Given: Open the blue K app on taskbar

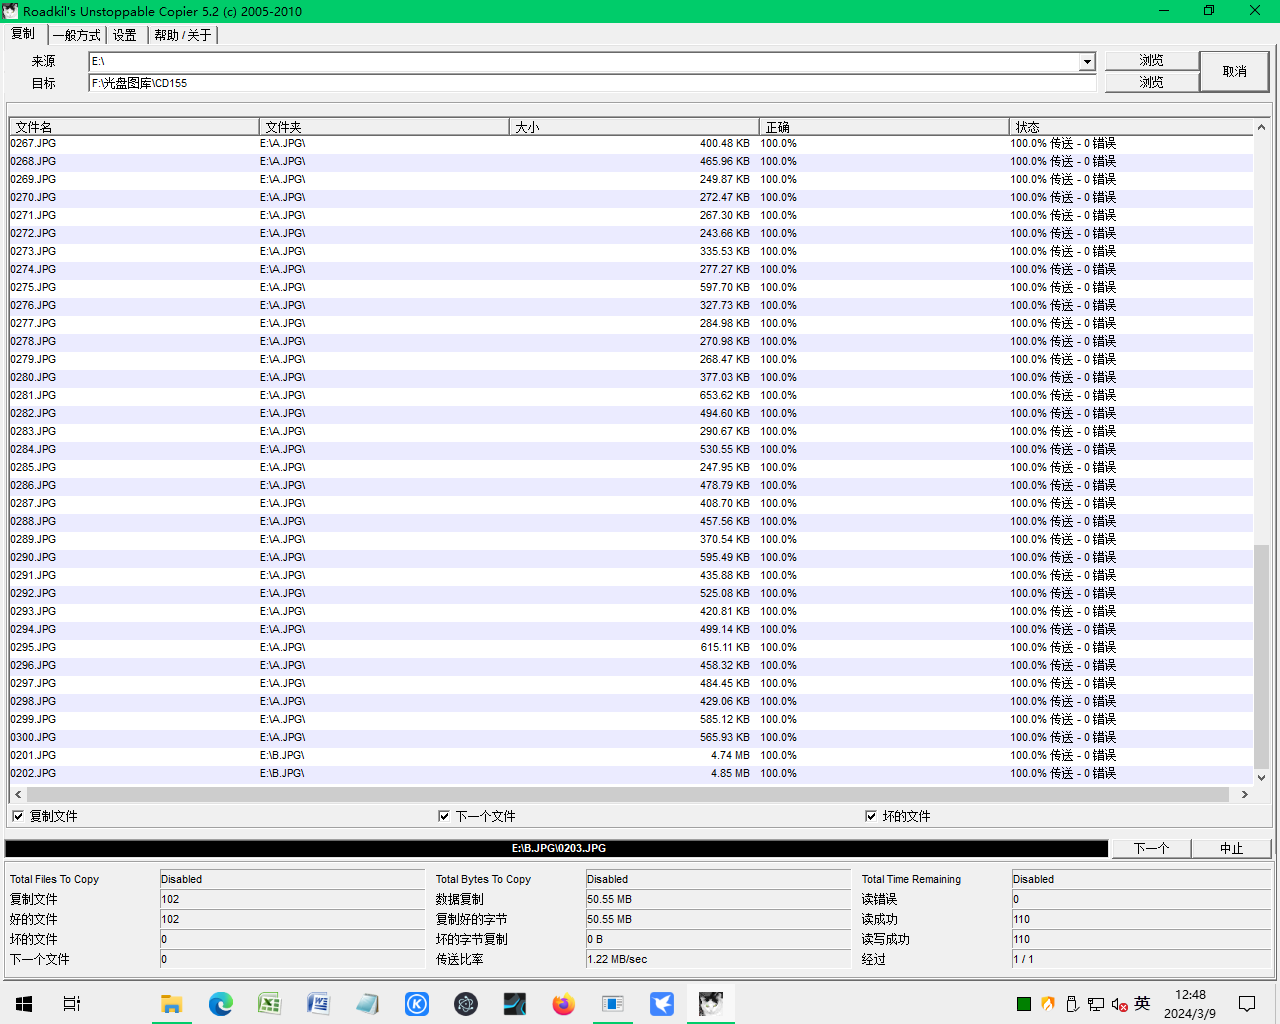Looking at the screenshot, I should [417, 1003].
